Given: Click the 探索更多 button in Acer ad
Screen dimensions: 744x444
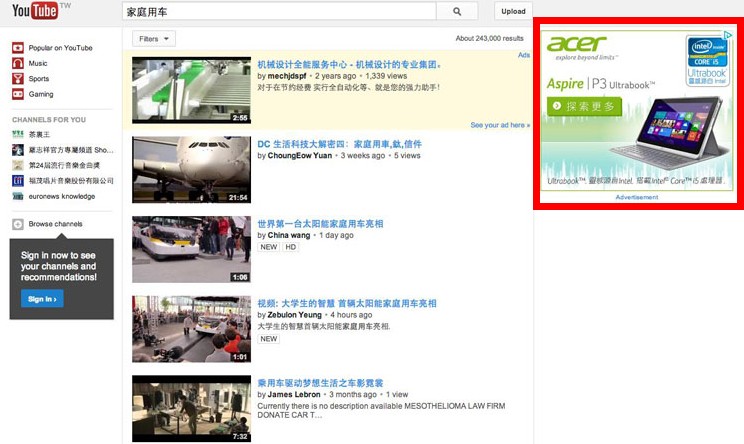Looking at the screenshot, I should pos(584,106).
